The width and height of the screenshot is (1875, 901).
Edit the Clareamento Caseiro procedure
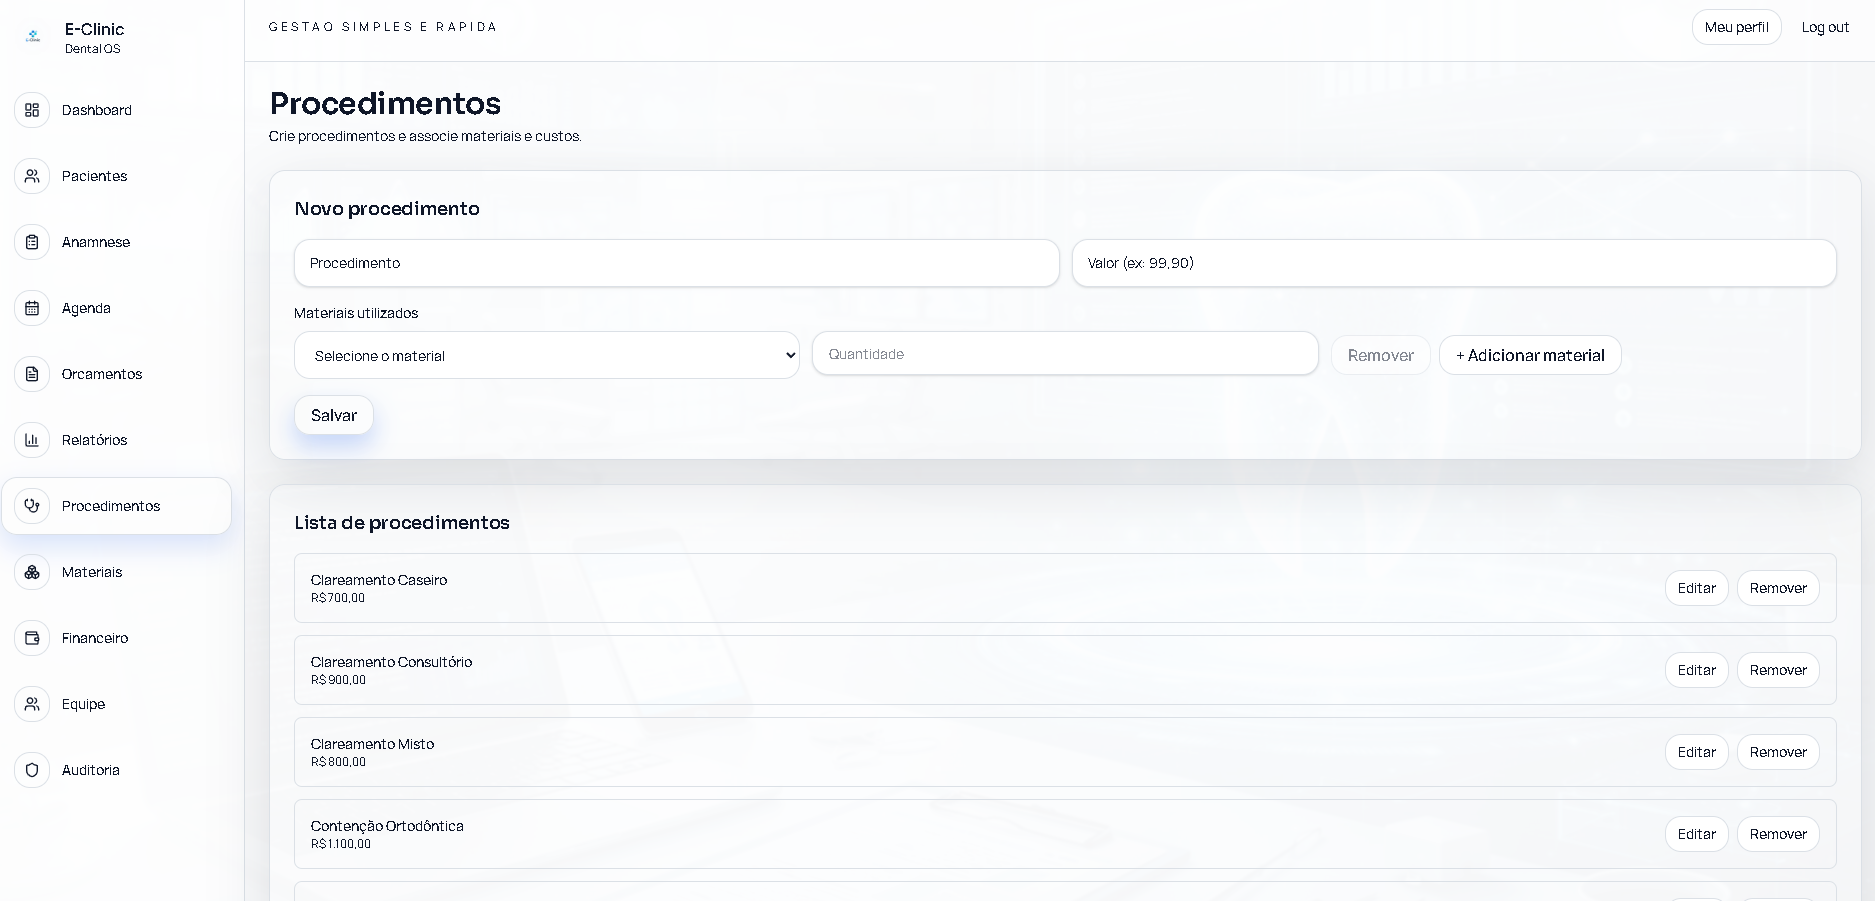pos(1696,588)
